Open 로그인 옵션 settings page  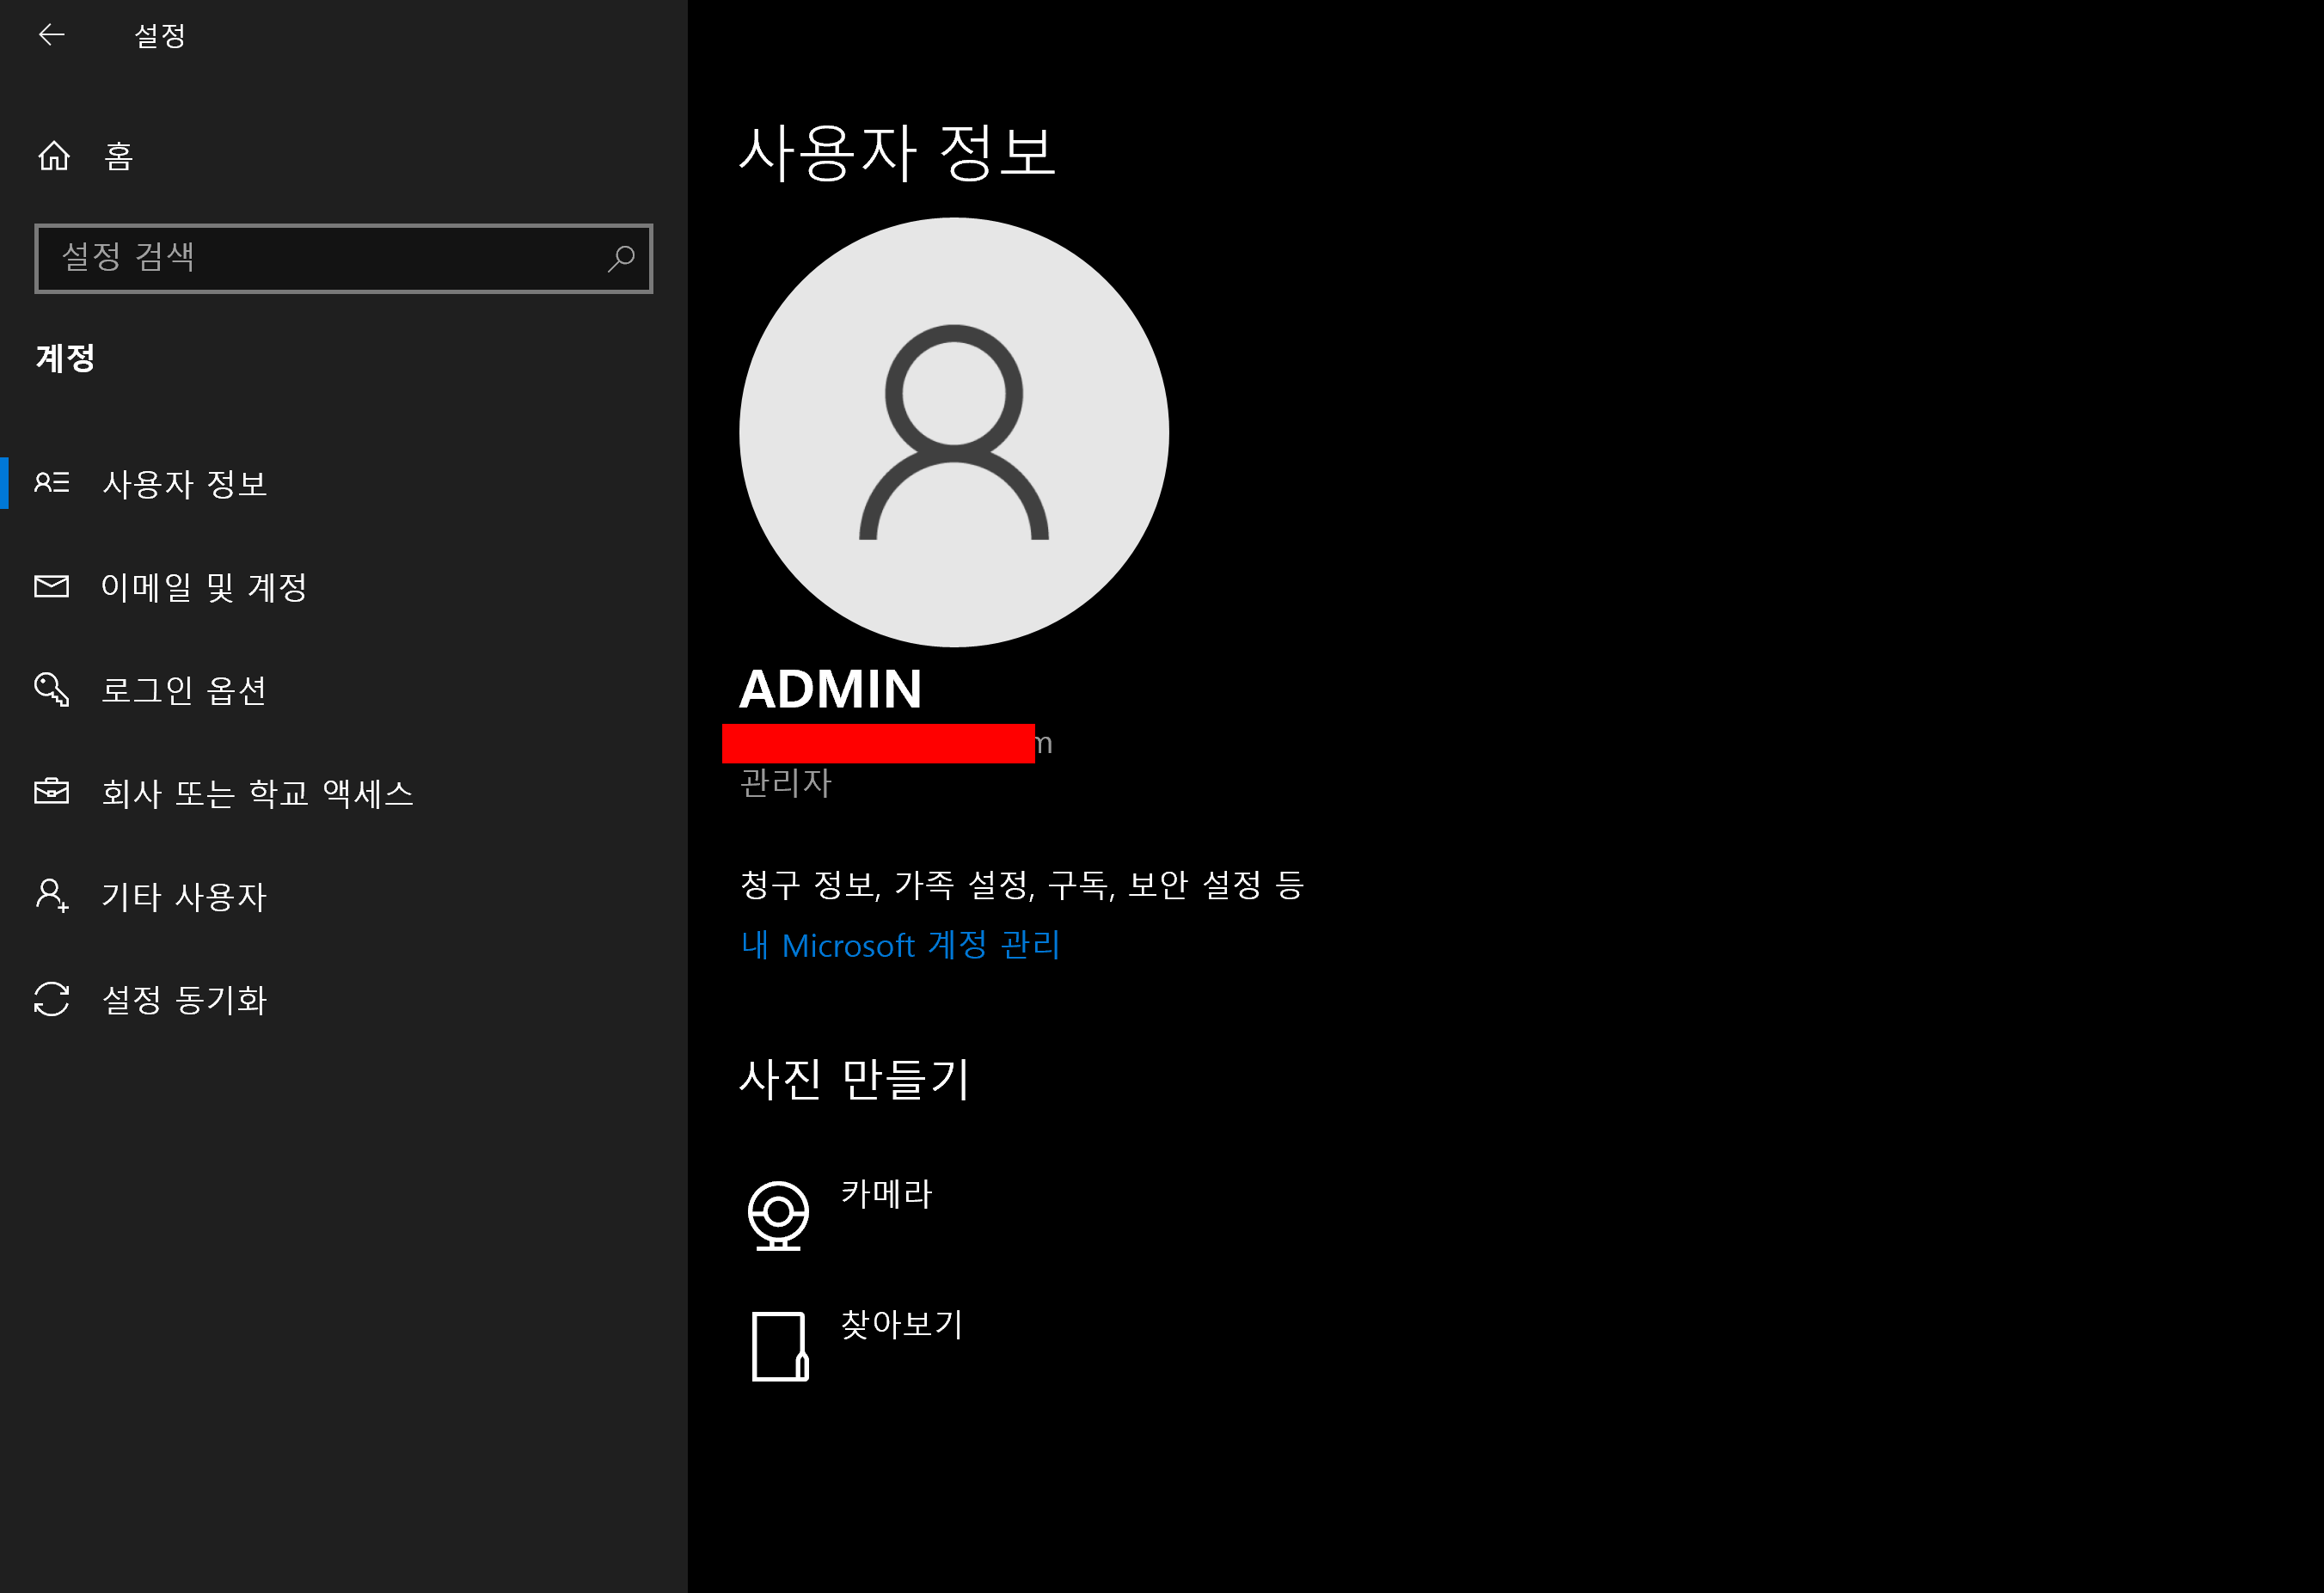pos(184,690)
